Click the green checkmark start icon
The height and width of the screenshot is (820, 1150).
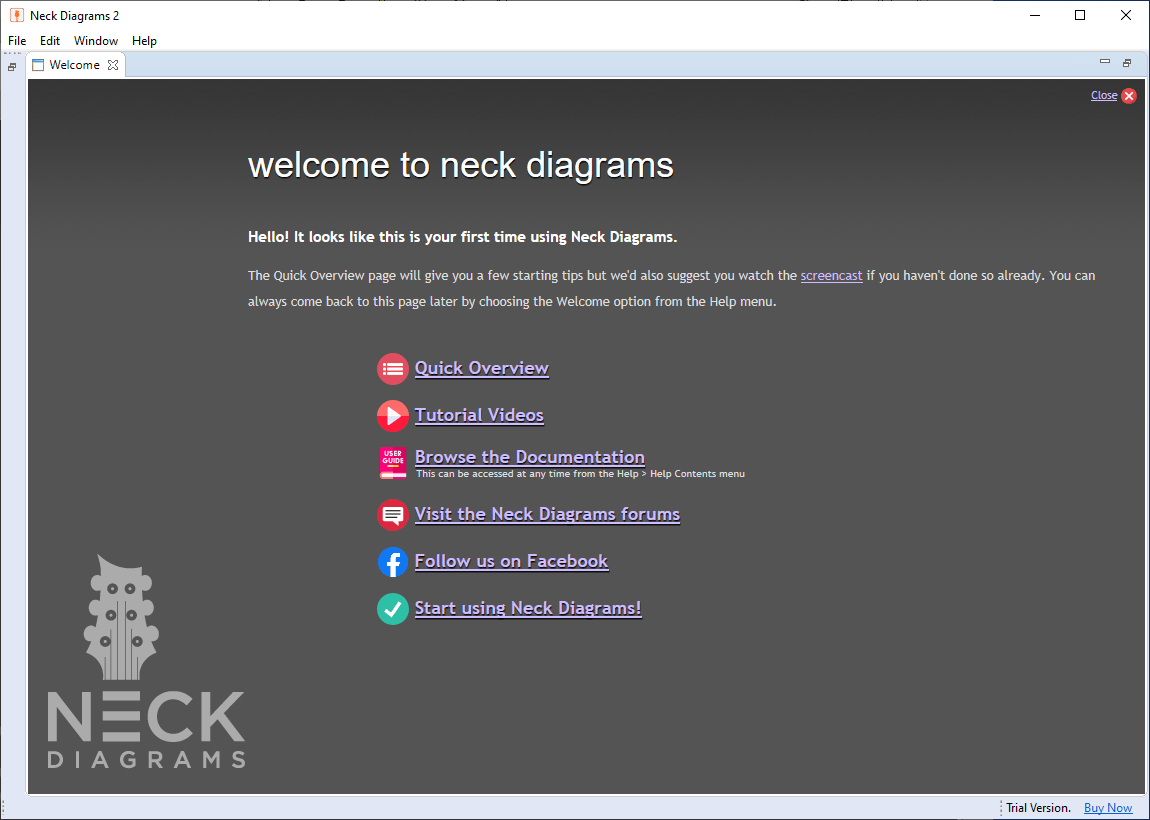[x=393, y=608]
